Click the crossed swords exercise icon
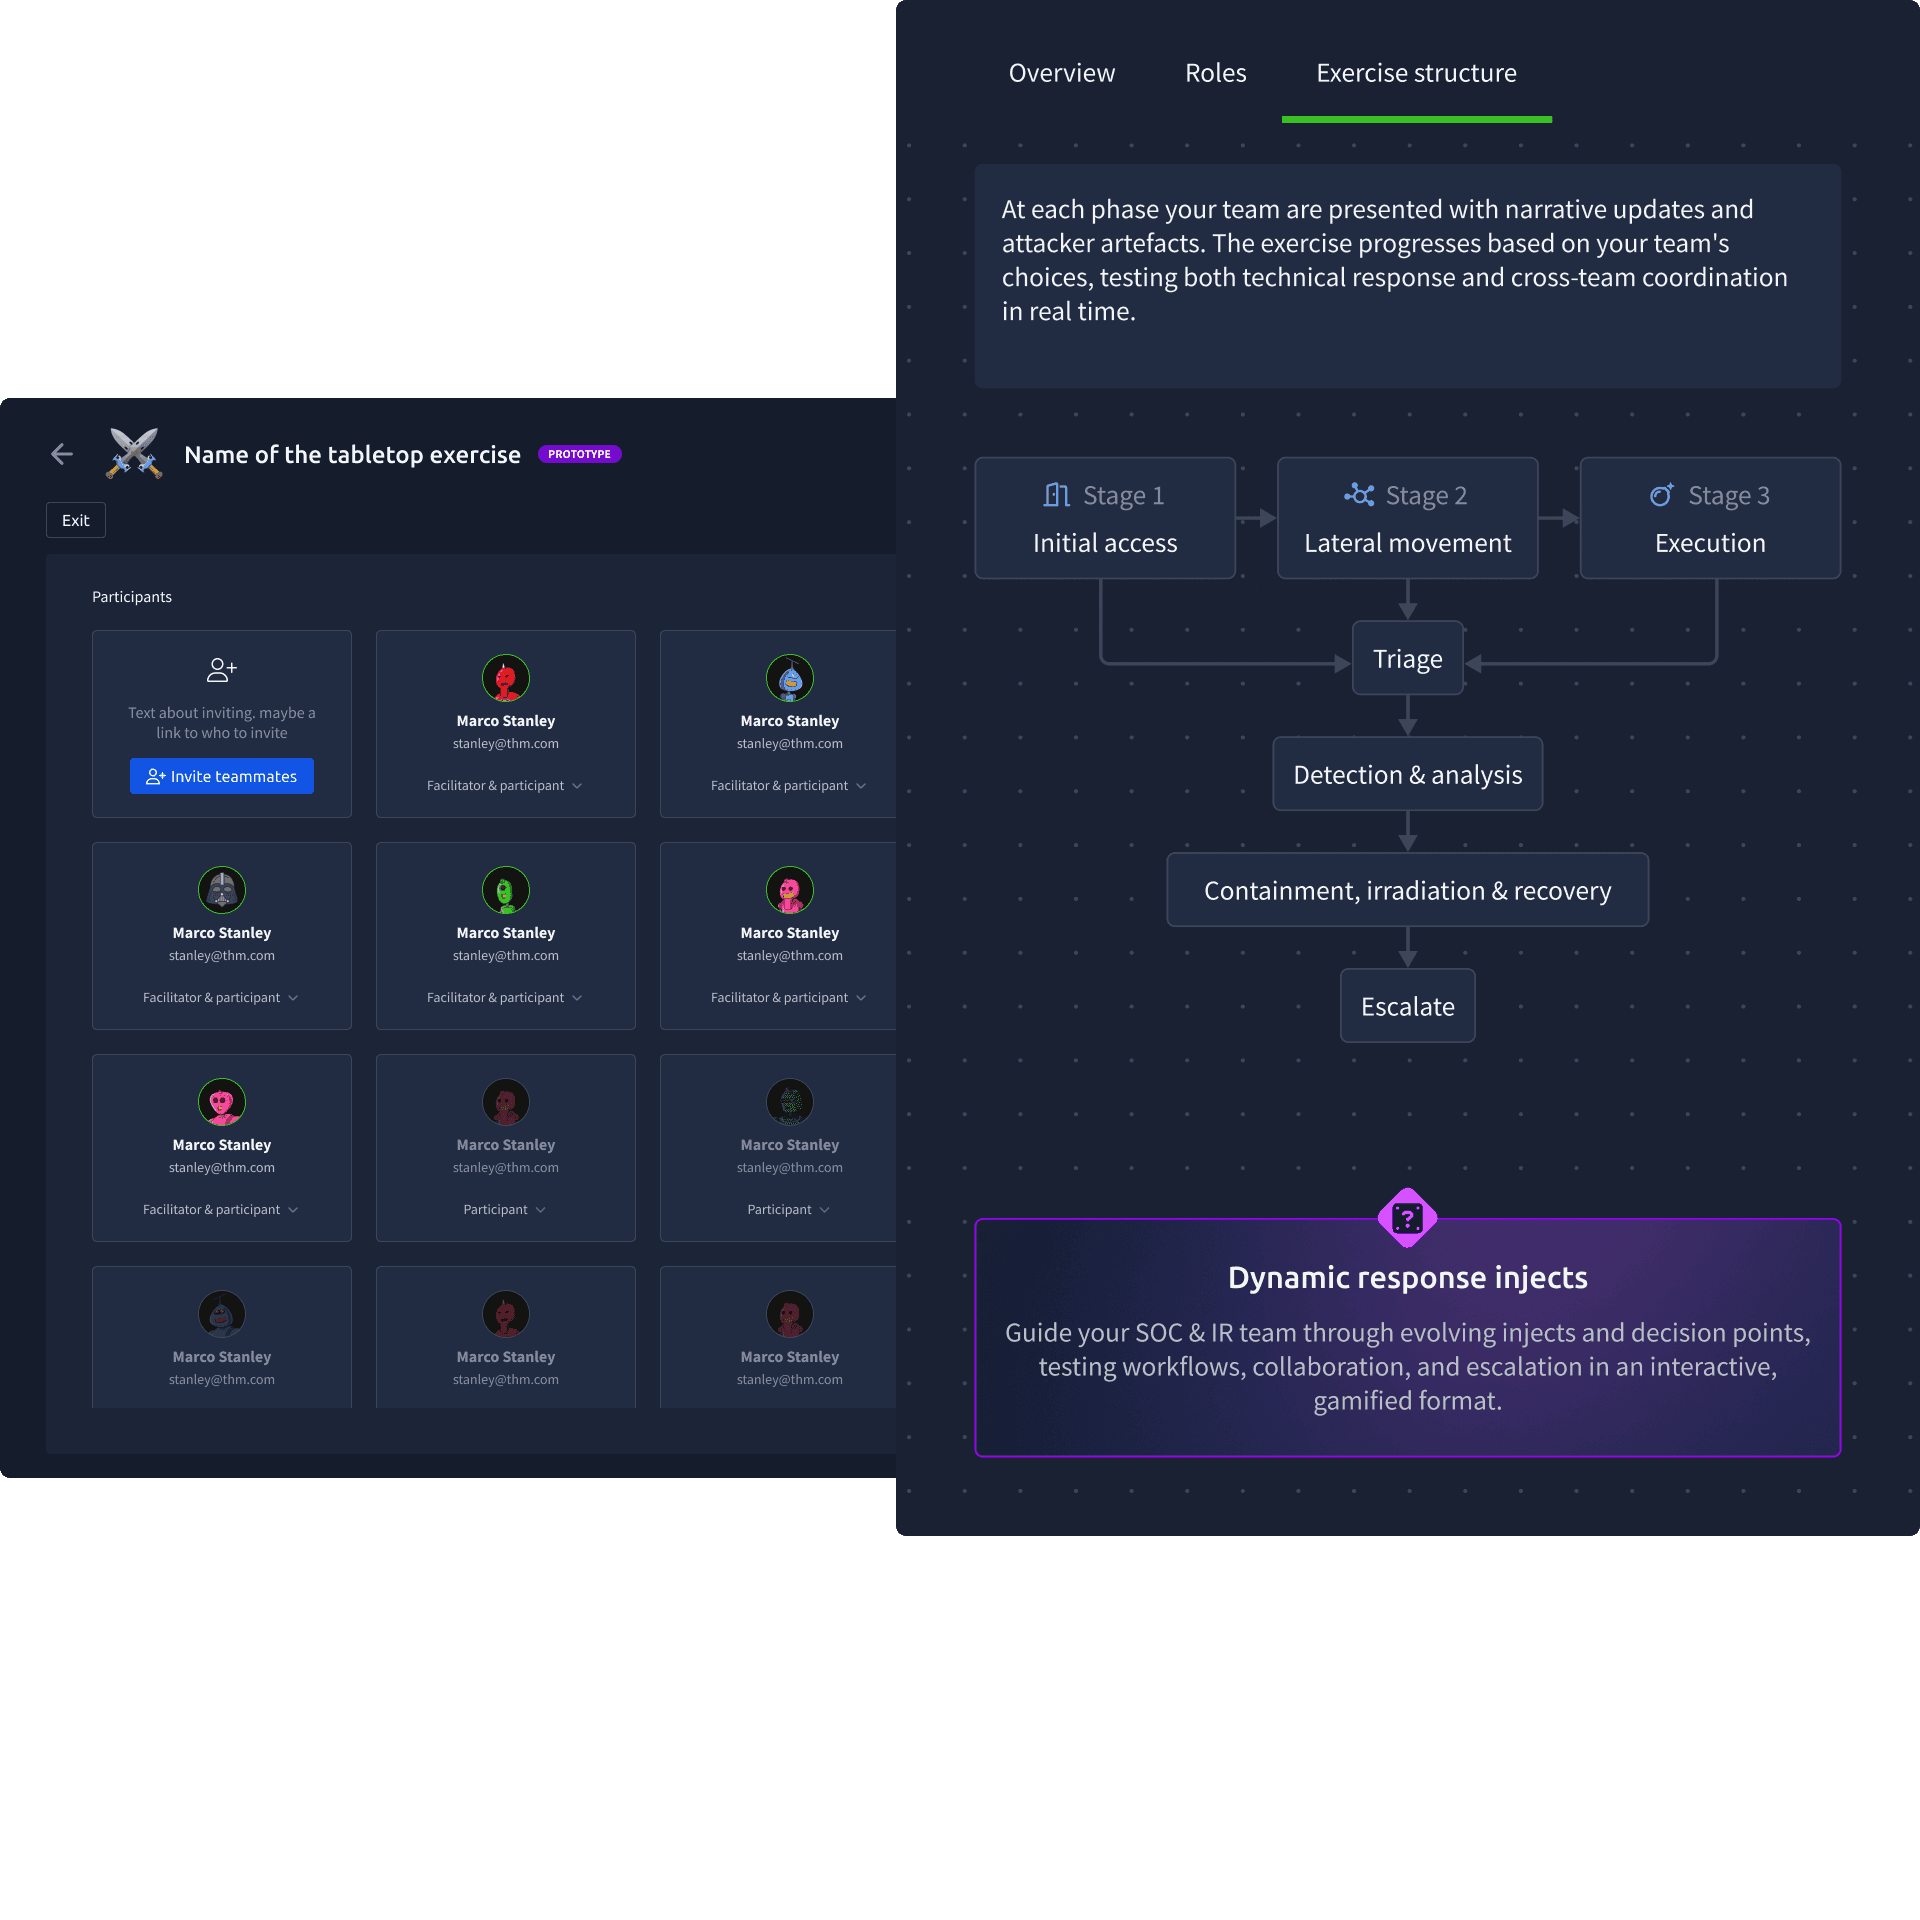This screenshot has height=1920, width=1920. point(135,454)
